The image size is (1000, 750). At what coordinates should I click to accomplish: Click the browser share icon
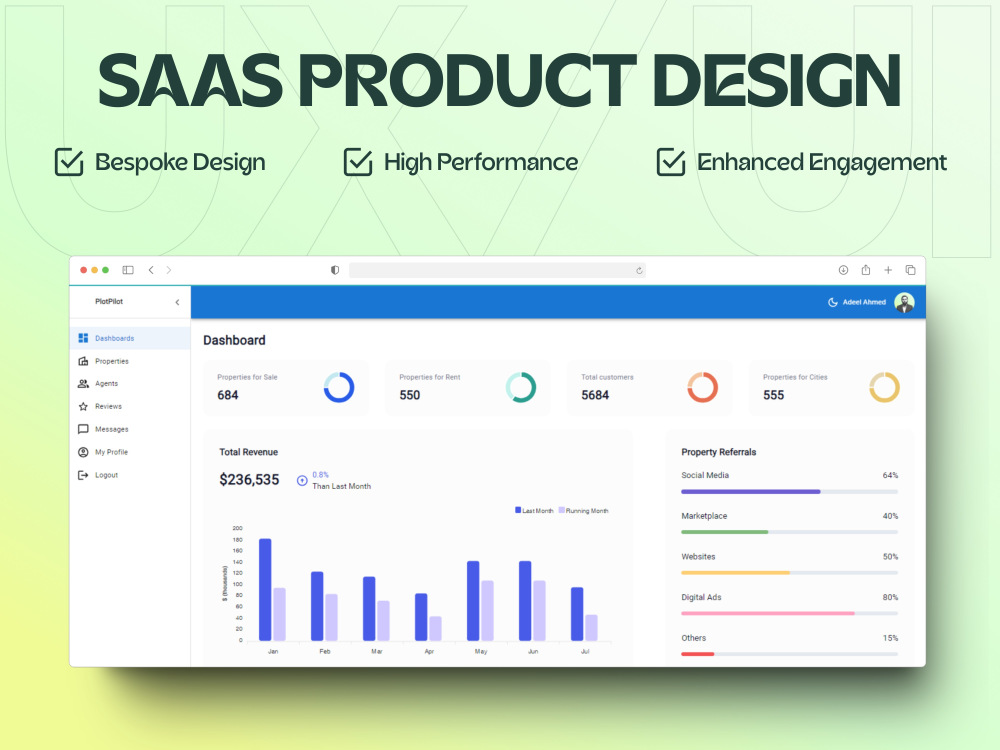coord(865,270)
